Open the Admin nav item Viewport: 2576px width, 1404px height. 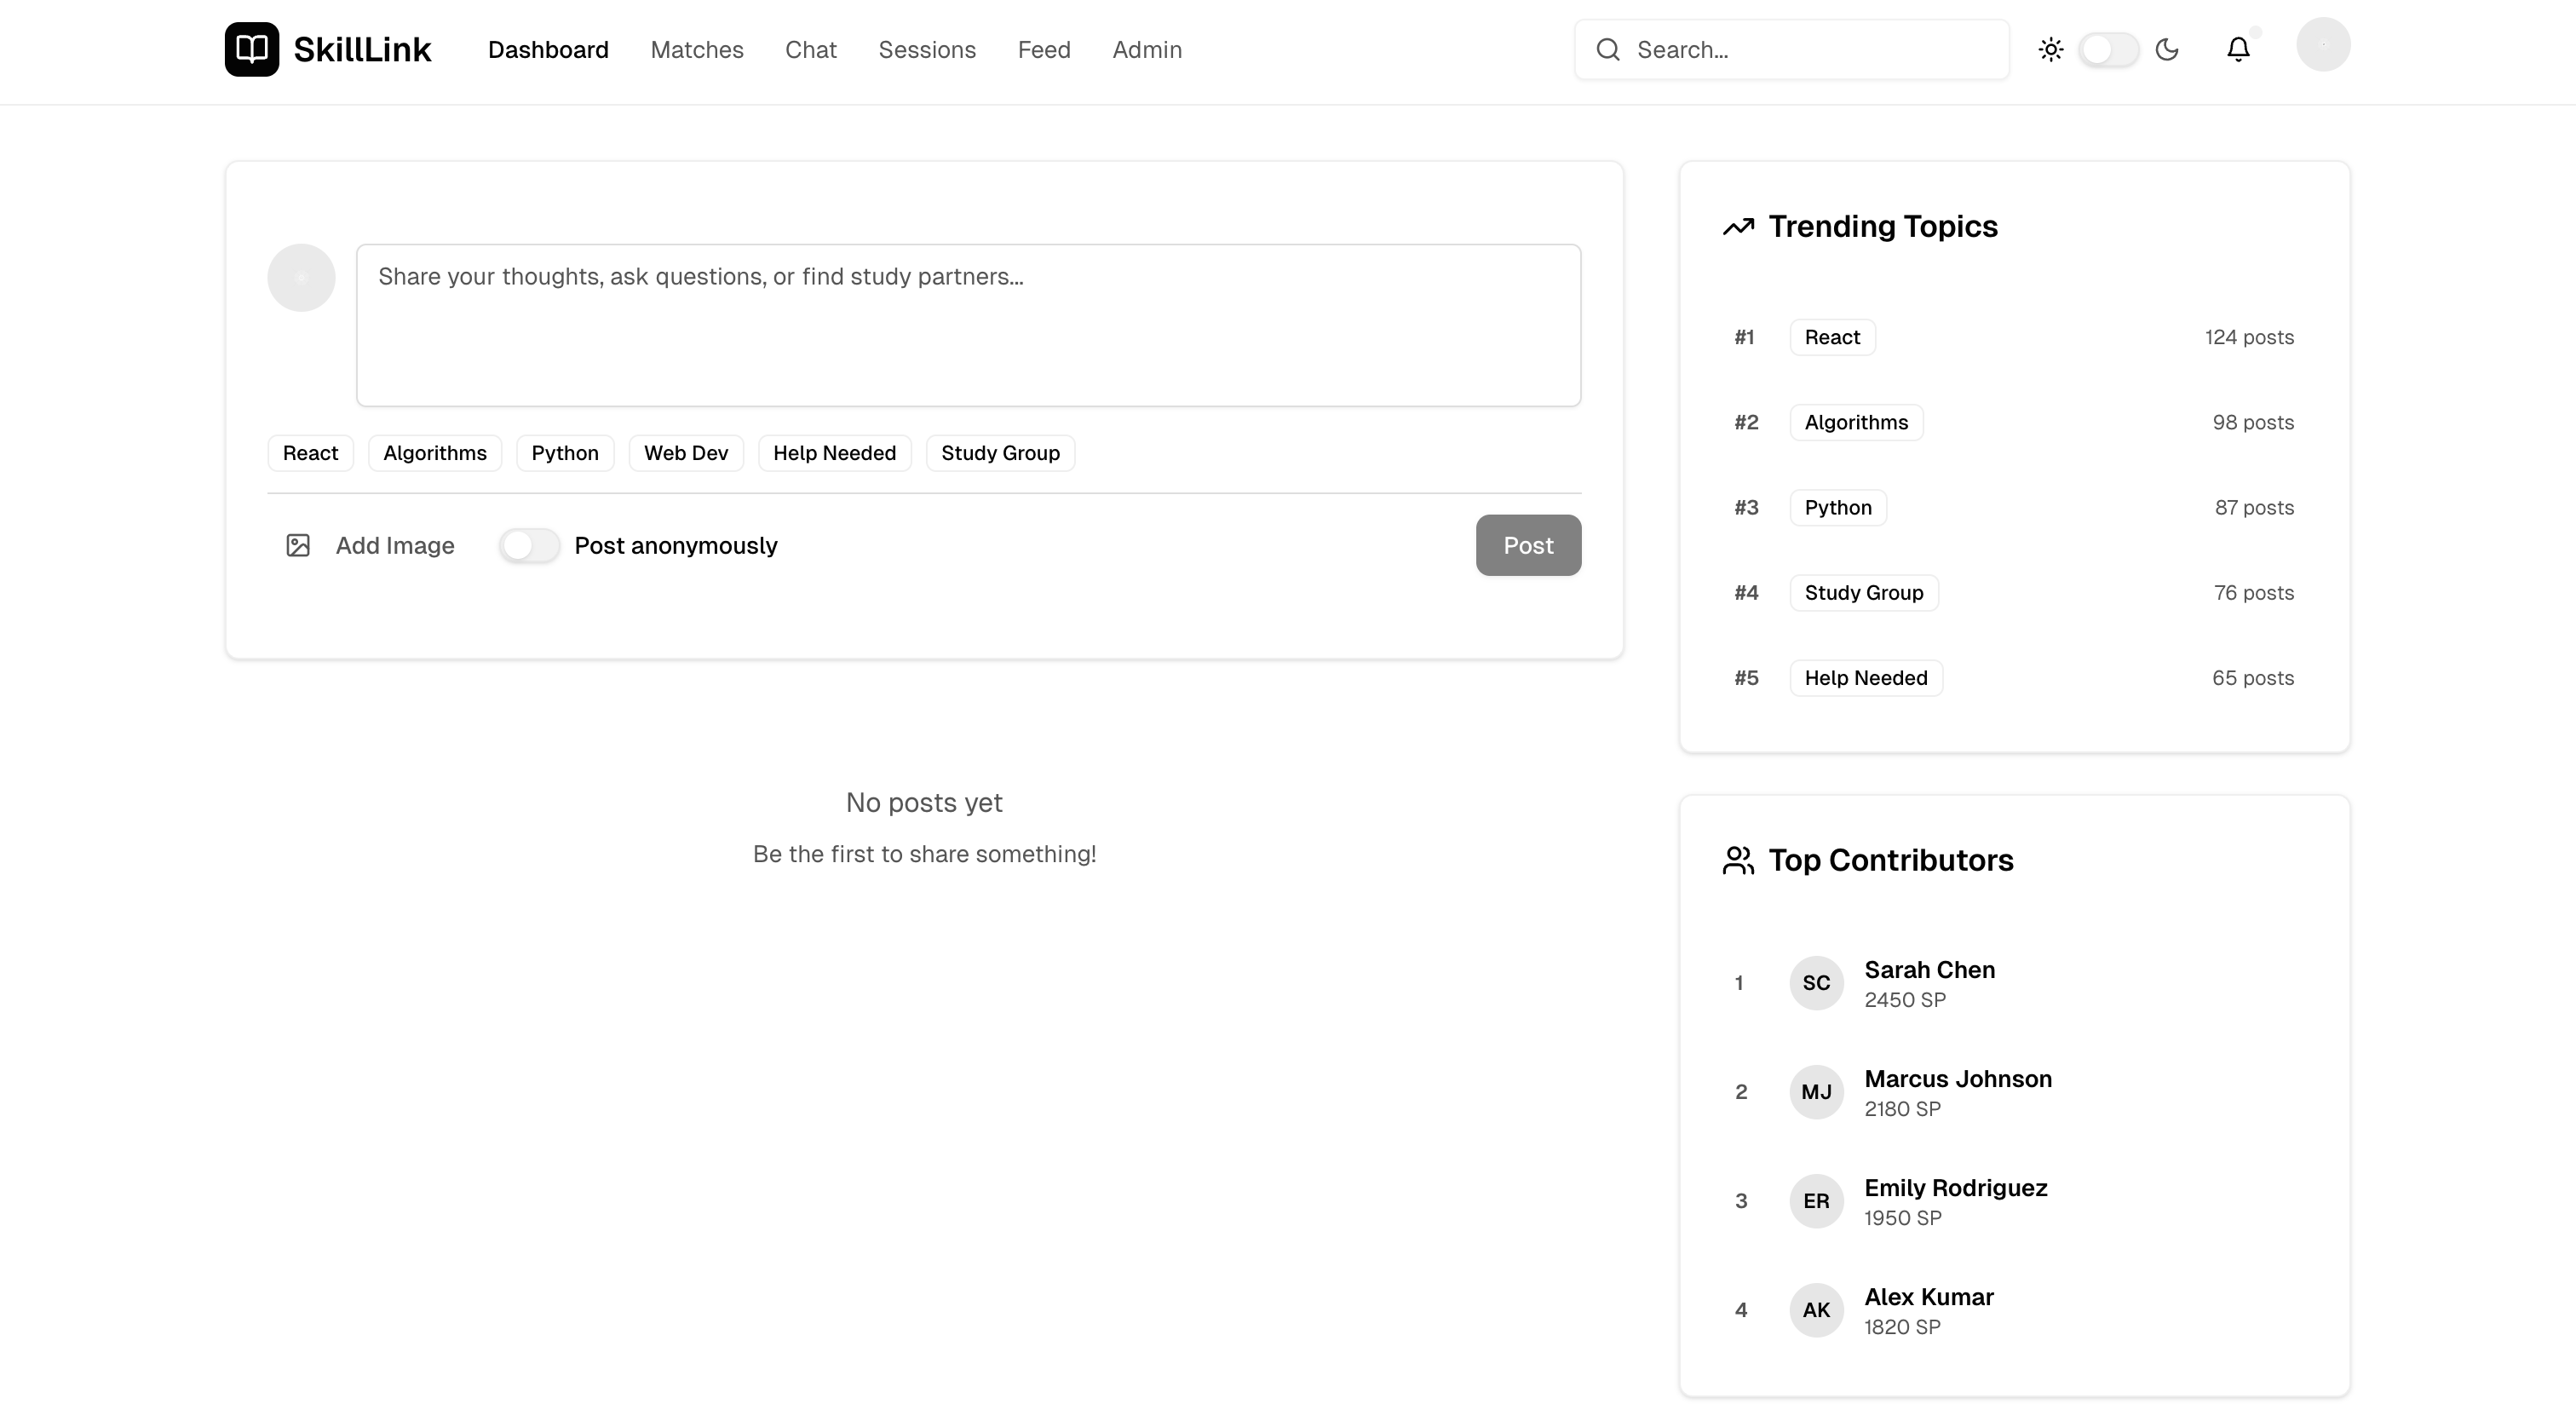(x=1147, y=50)
